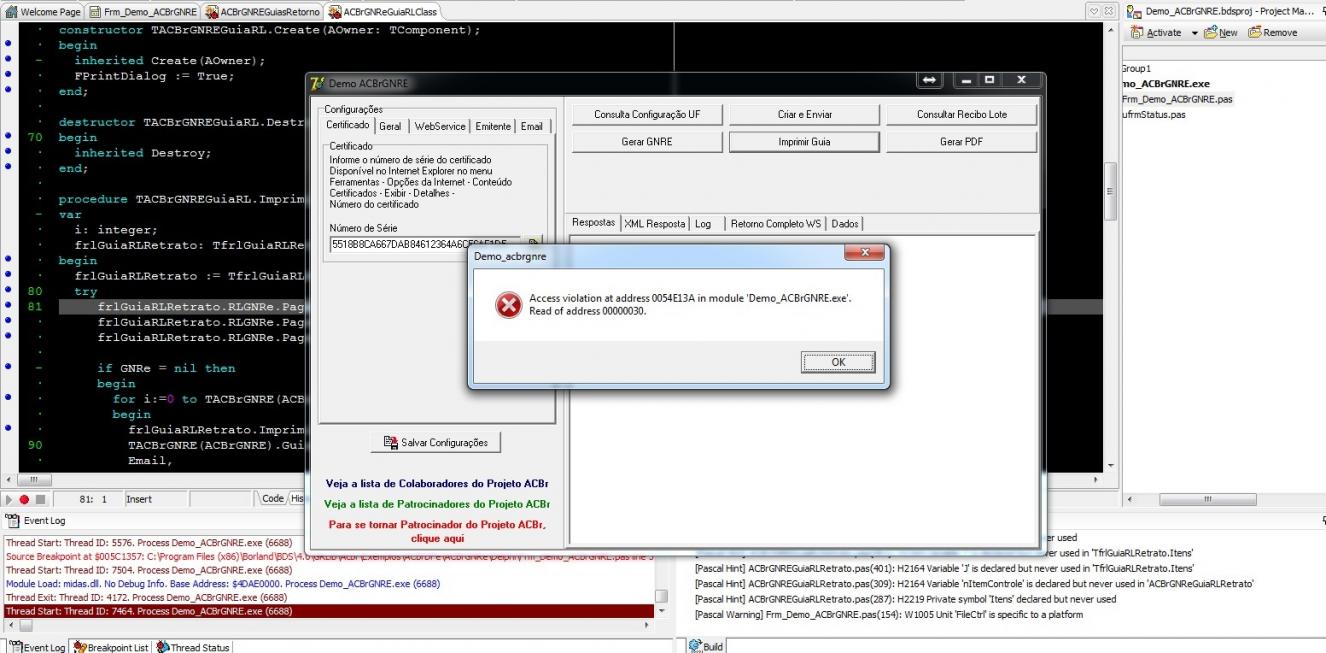Click the macro stop icon in status bar

point(40,499)
